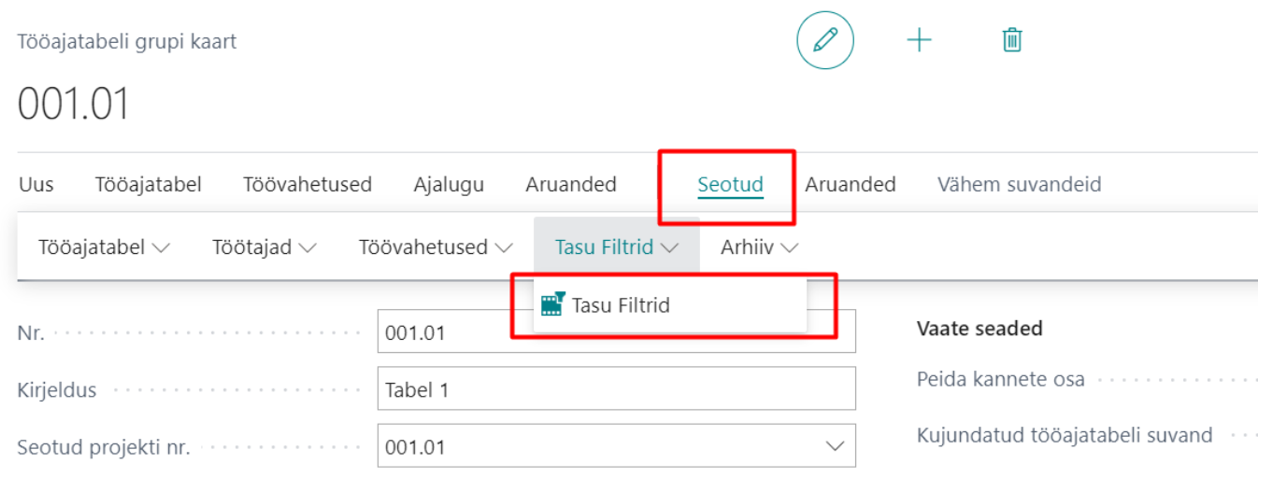Open the Tööajatabel action in top bar
Screen dimensions: 1272x478
148,185
